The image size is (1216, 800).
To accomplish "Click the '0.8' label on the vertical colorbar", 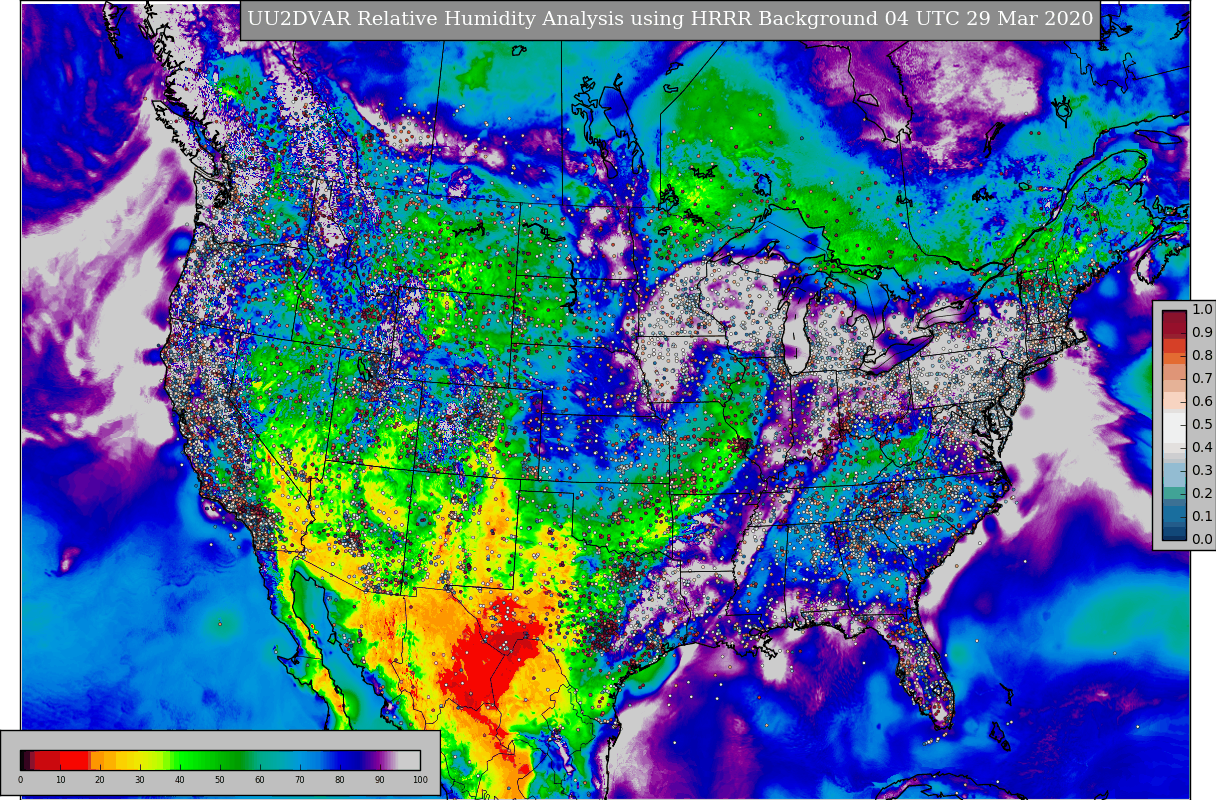I will click(1202, 356).
